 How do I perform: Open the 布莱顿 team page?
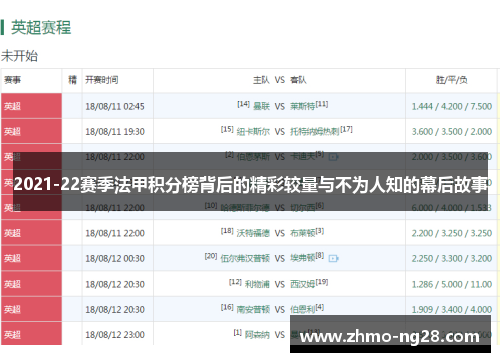(x=302, y=233)
